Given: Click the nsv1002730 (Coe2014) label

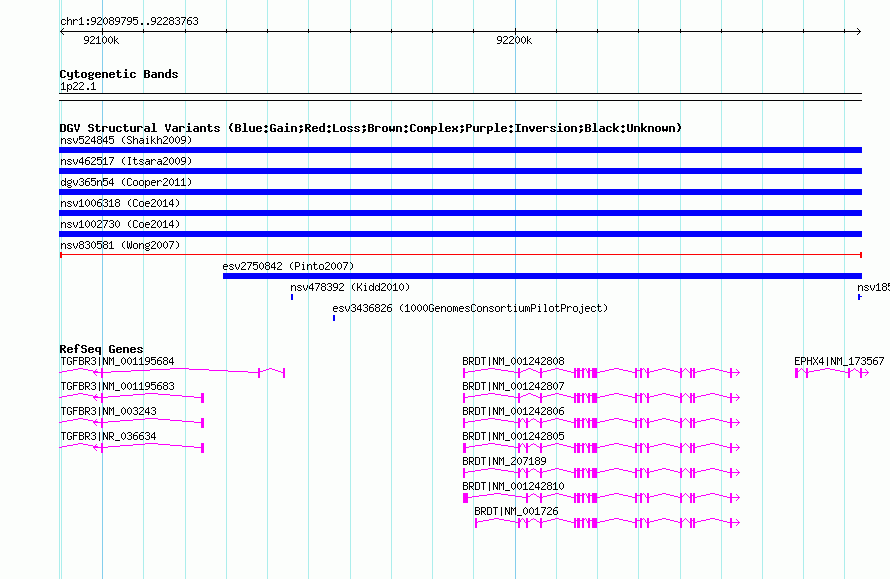Looking at the screenshot, I should pos(120,224).
